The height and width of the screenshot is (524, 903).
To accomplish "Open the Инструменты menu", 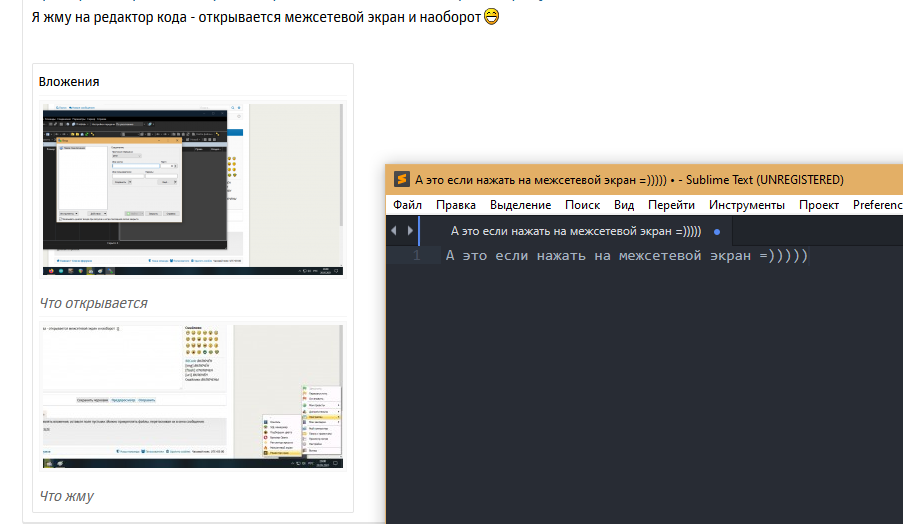I will click(746, 205).
